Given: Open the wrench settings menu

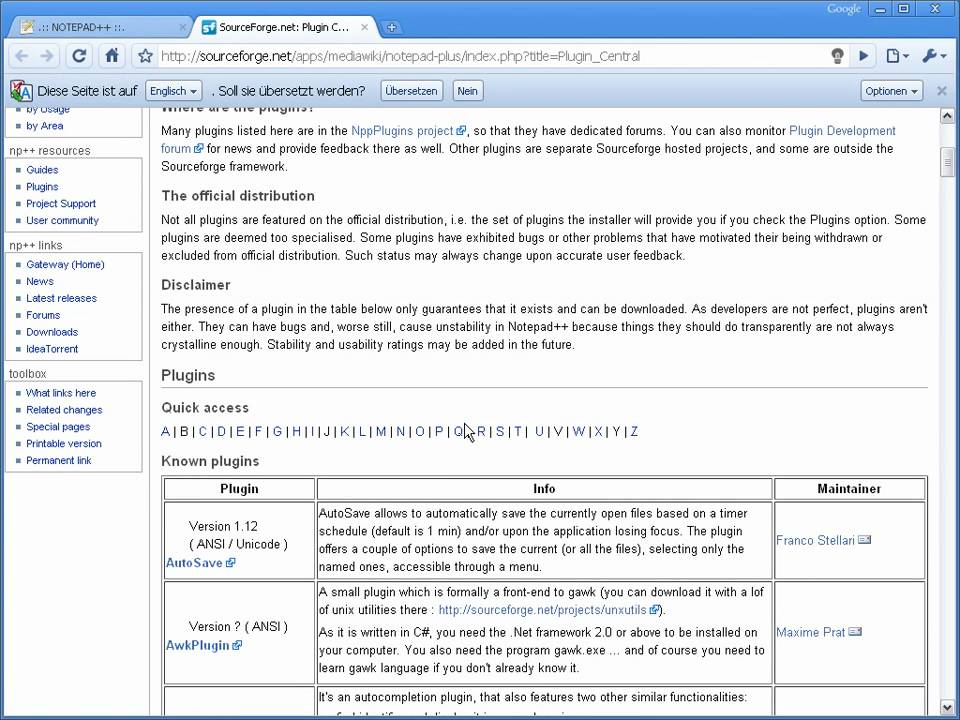Looking at the screenshot, I should pyautogui.click(x=934, y=56).
